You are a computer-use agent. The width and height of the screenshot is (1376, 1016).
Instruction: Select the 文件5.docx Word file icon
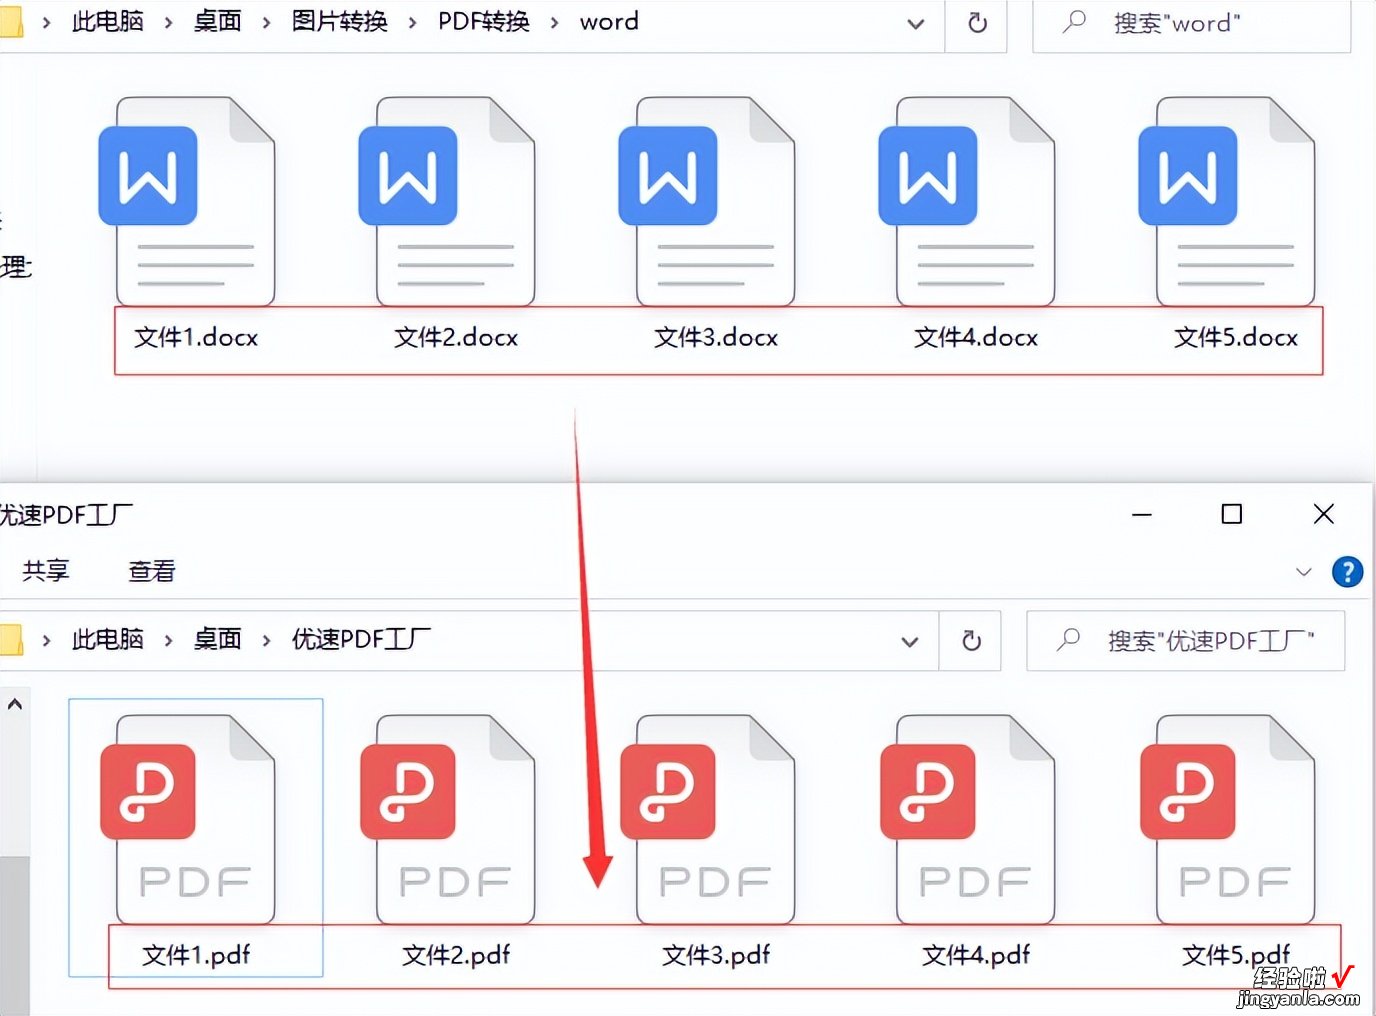(x=1227, y=201)
